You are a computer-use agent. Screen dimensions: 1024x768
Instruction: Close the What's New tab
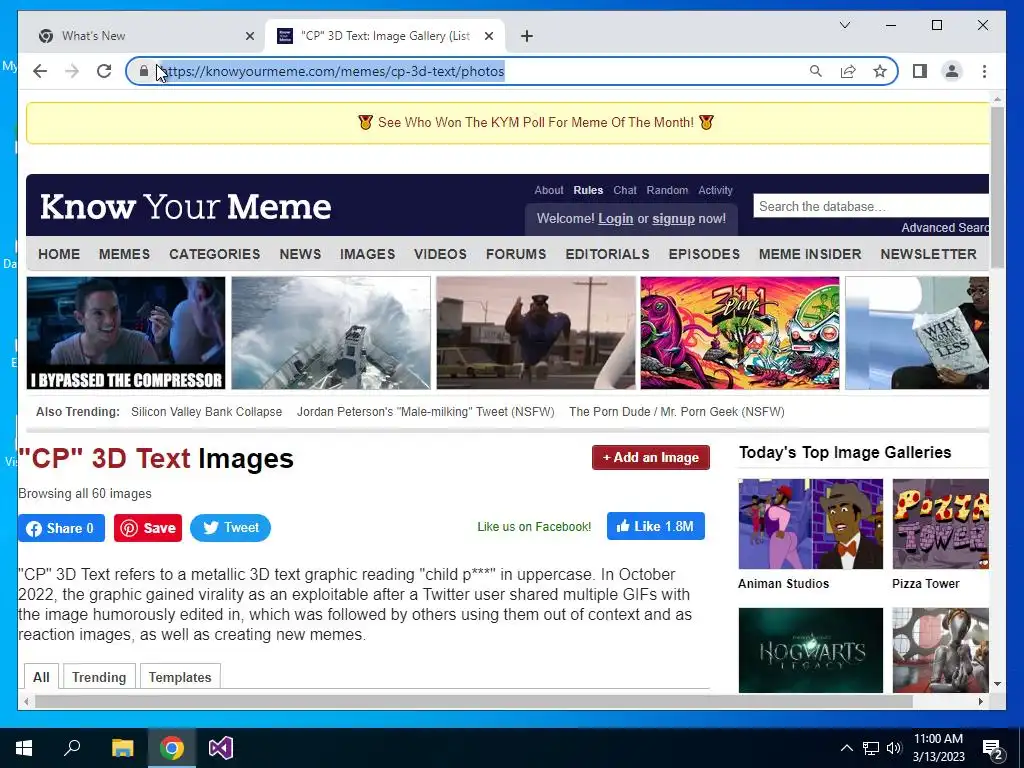[249, 36]
